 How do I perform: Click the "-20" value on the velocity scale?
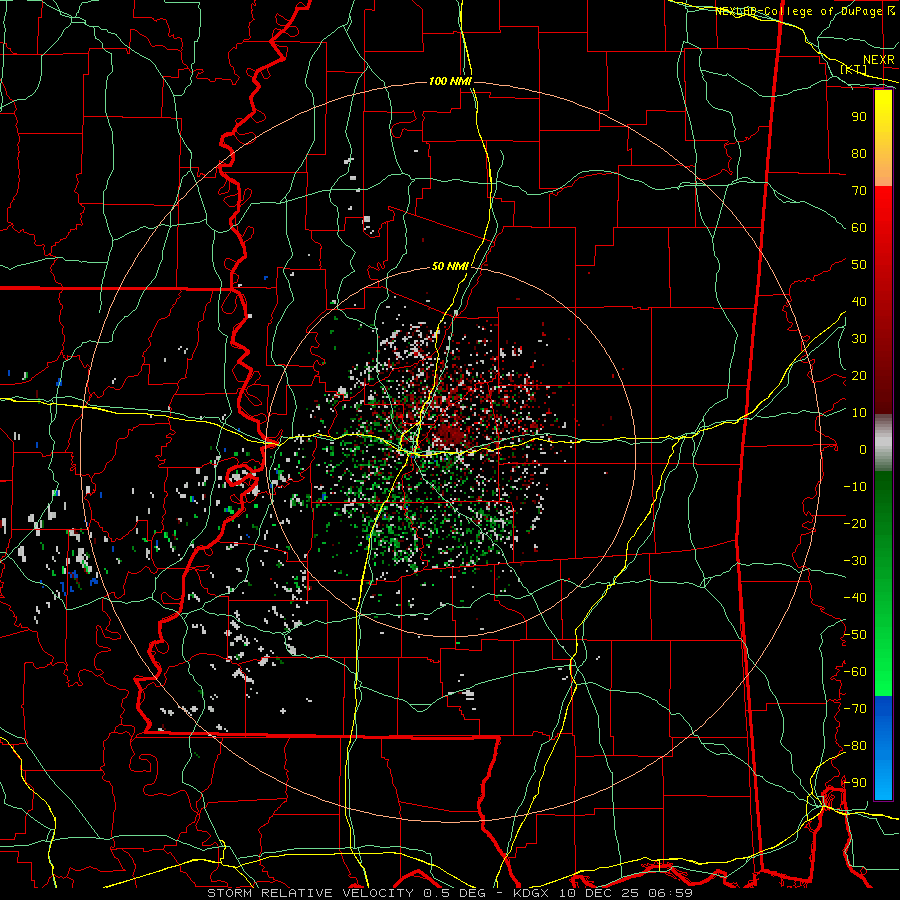click(855, 524)
